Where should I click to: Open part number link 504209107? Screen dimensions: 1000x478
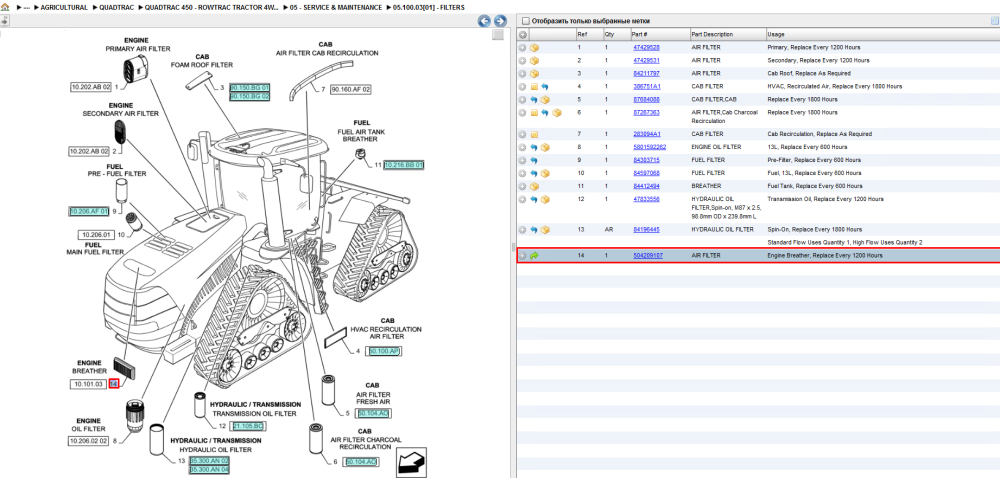(647, 256)
